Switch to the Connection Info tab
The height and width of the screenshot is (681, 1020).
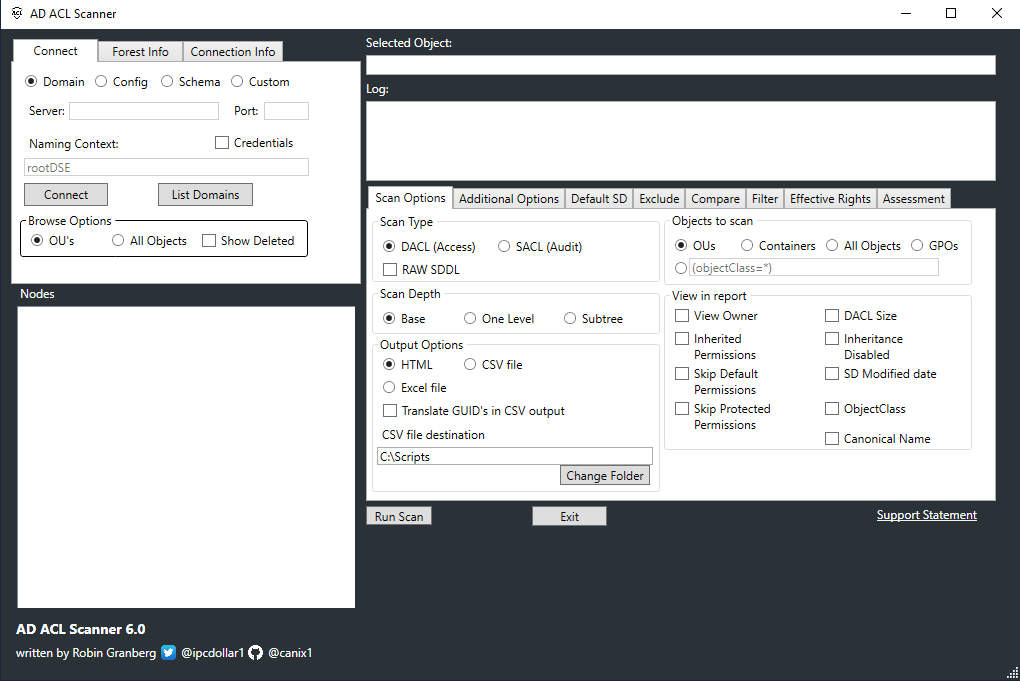(x=233, y=51)
